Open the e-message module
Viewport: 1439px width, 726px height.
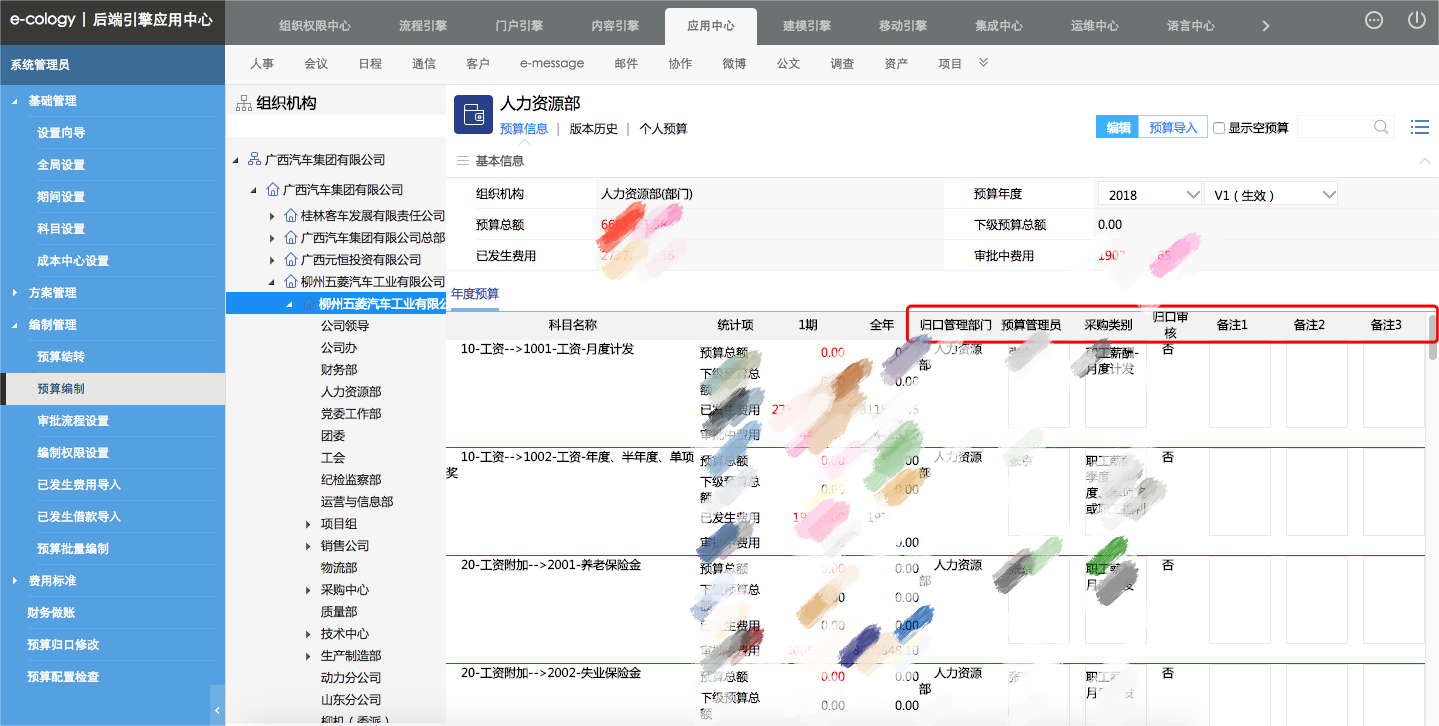(552, 63)
